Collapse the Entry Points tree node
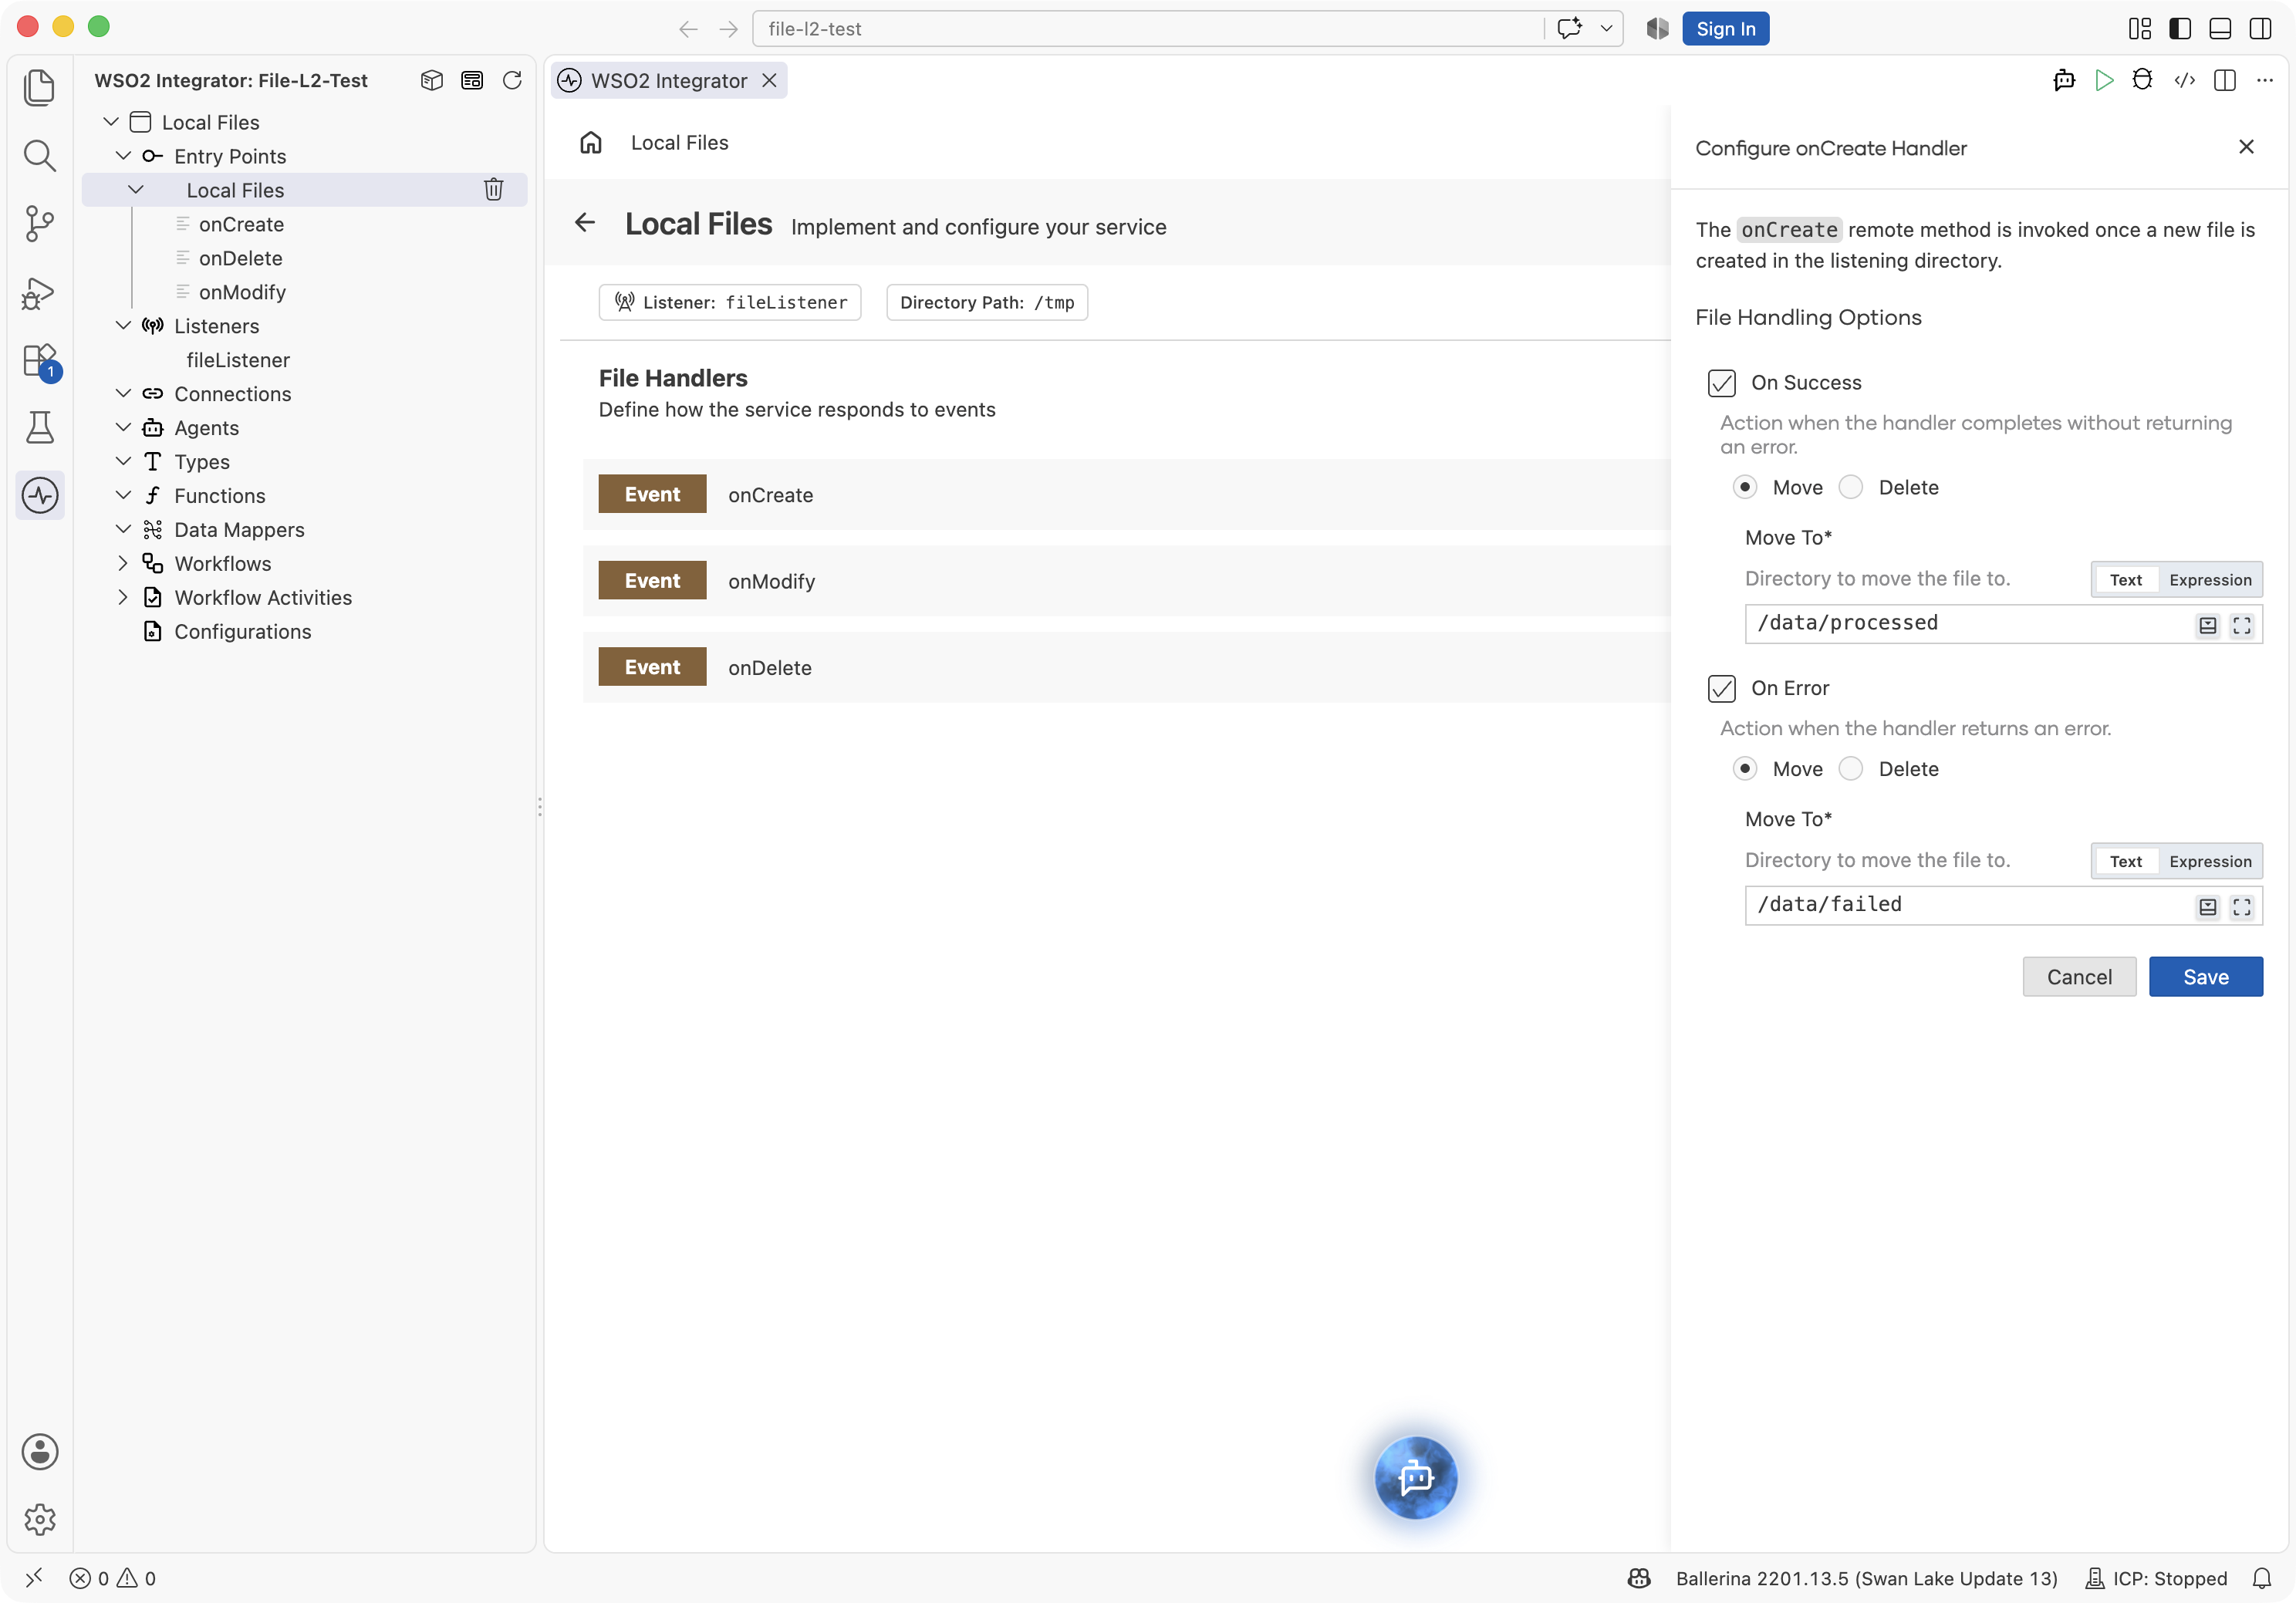This screenshot has height=1603, width=2296. (x=123, y=156)
